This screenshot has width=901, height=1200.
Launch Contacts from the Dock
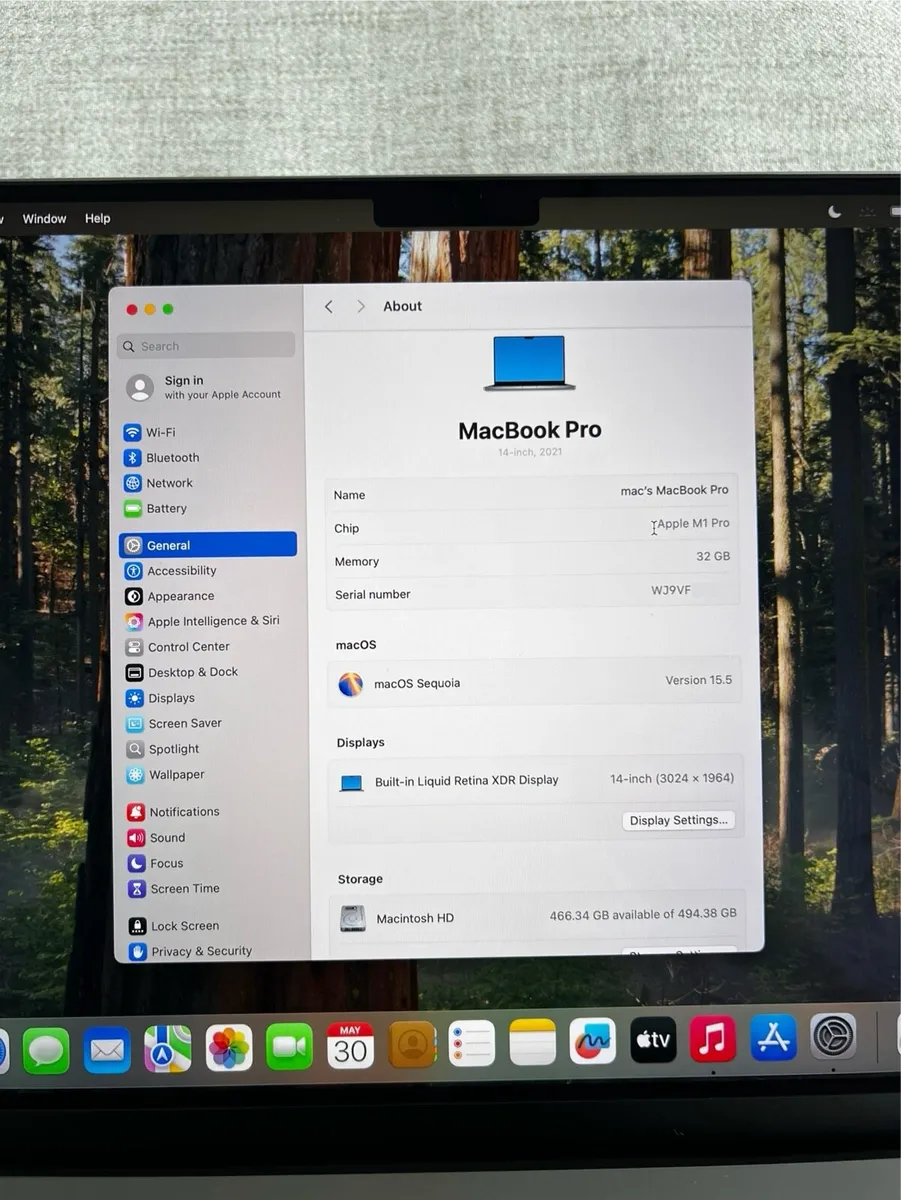coord(412,1044)
